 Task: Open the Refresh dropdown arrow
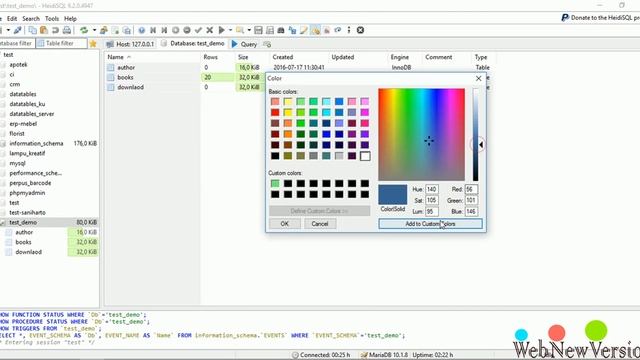(x=94, y=30)
